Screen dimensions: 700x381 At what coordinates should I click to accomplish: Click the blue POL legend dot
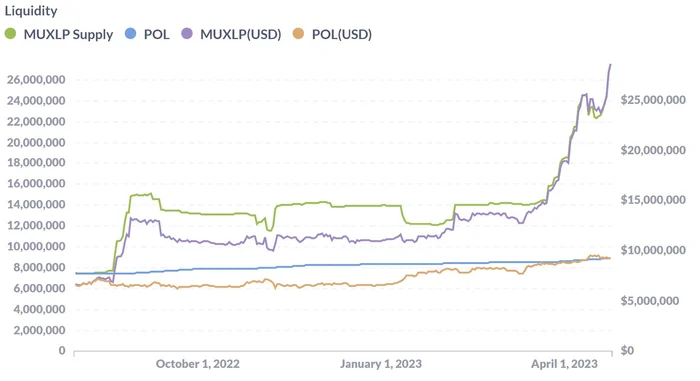pyautogui.click(x=130, y=33)
